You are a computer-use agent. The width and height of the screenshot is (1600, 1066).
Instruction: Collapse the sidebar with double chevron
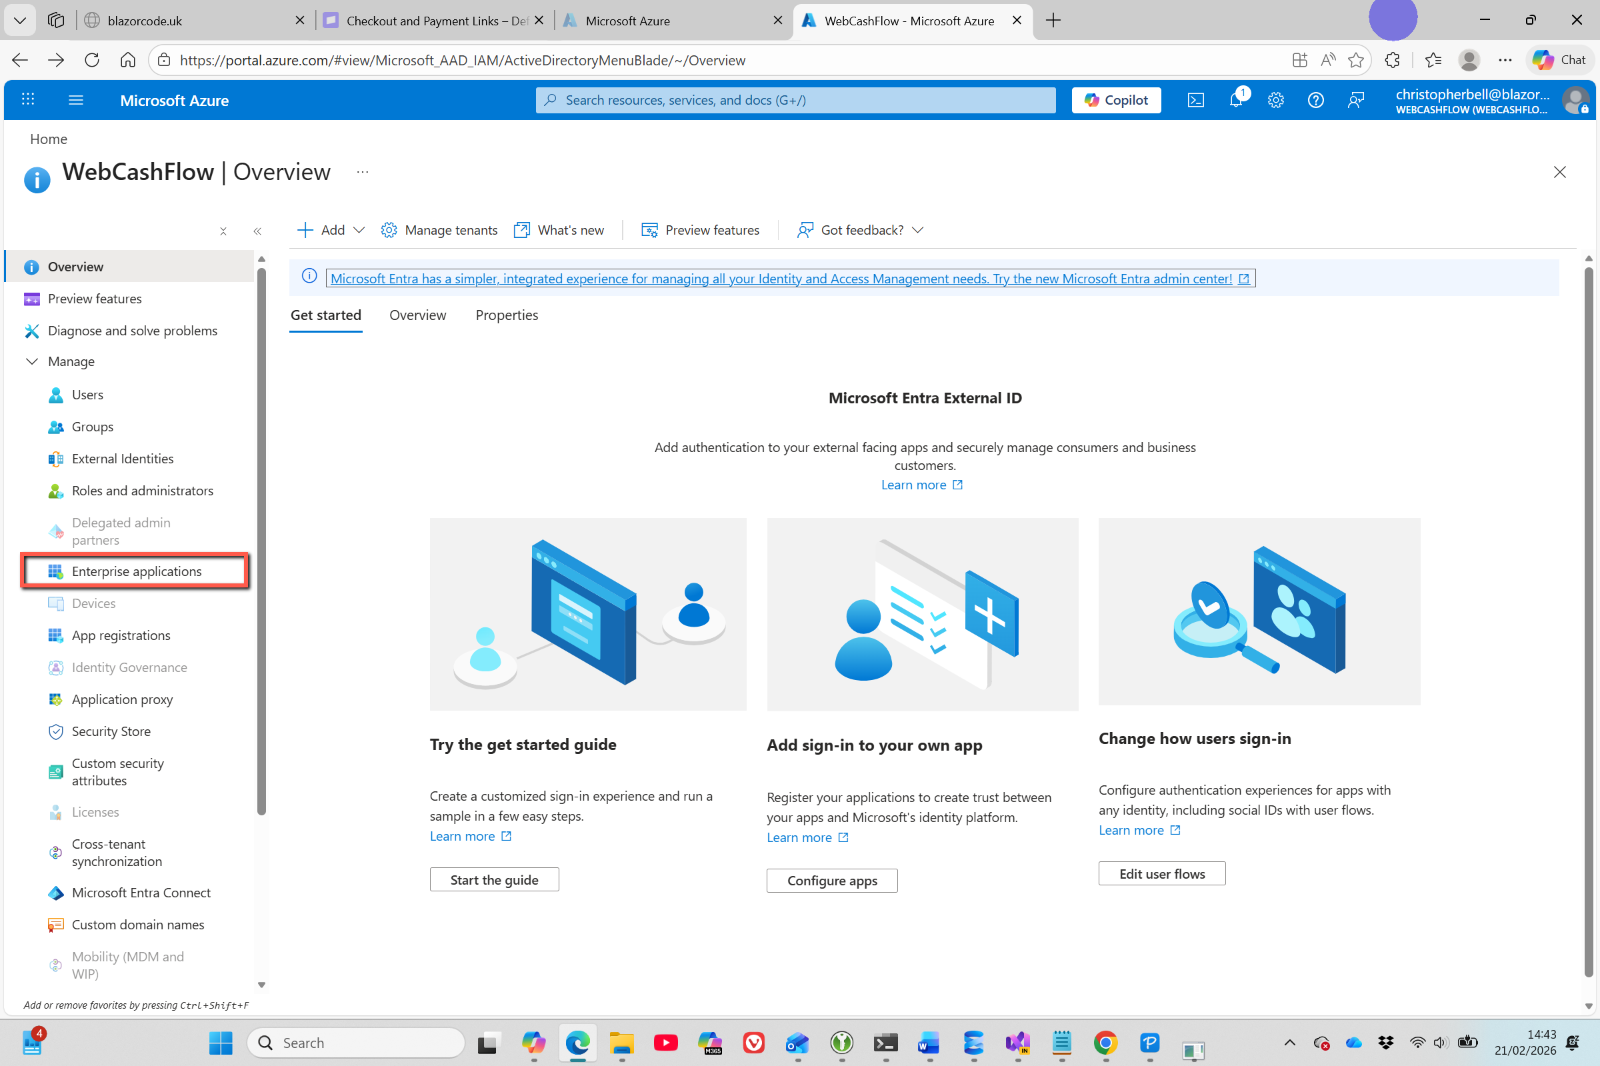coord(257,231)
